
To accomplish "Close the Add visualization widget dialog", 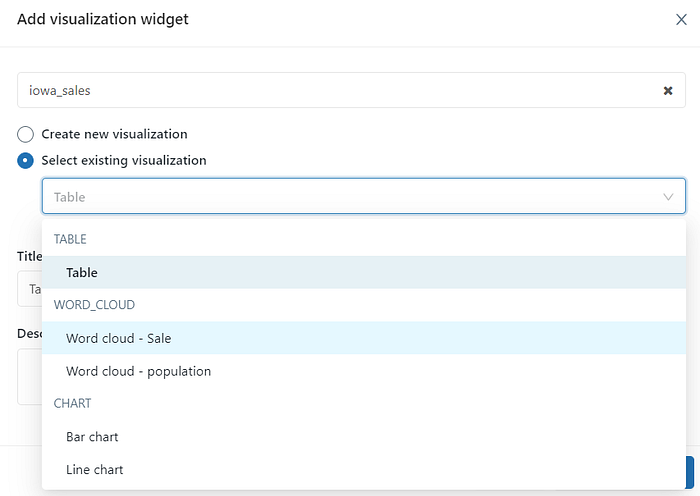I will (681, 20).
